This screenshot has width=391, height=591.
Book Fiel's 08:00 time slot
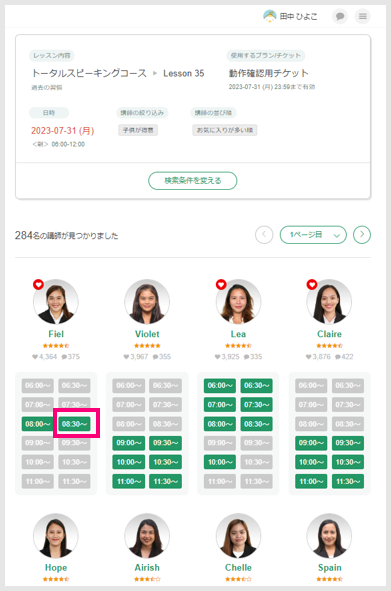pos(38,424)
